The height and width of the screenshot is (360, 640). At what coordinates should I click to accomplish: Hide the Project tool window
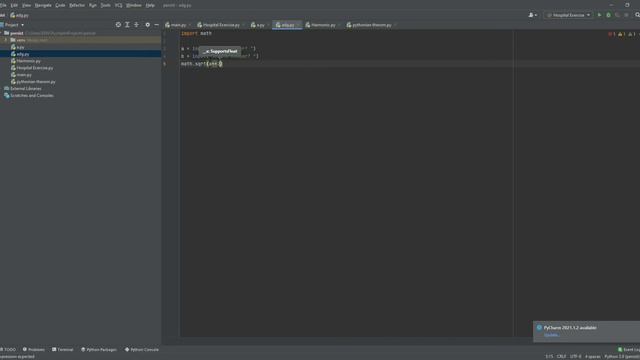click(157, 25)
